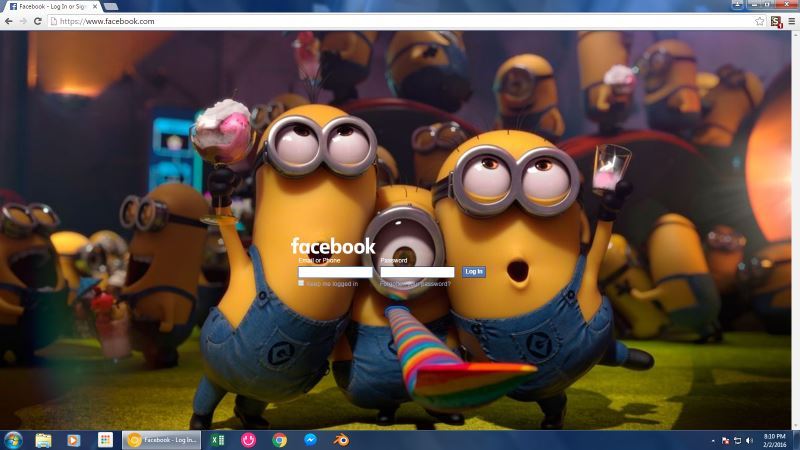The image size is (800, 450).
Task: Open the network tray icon
Action: tap(737, 441)
